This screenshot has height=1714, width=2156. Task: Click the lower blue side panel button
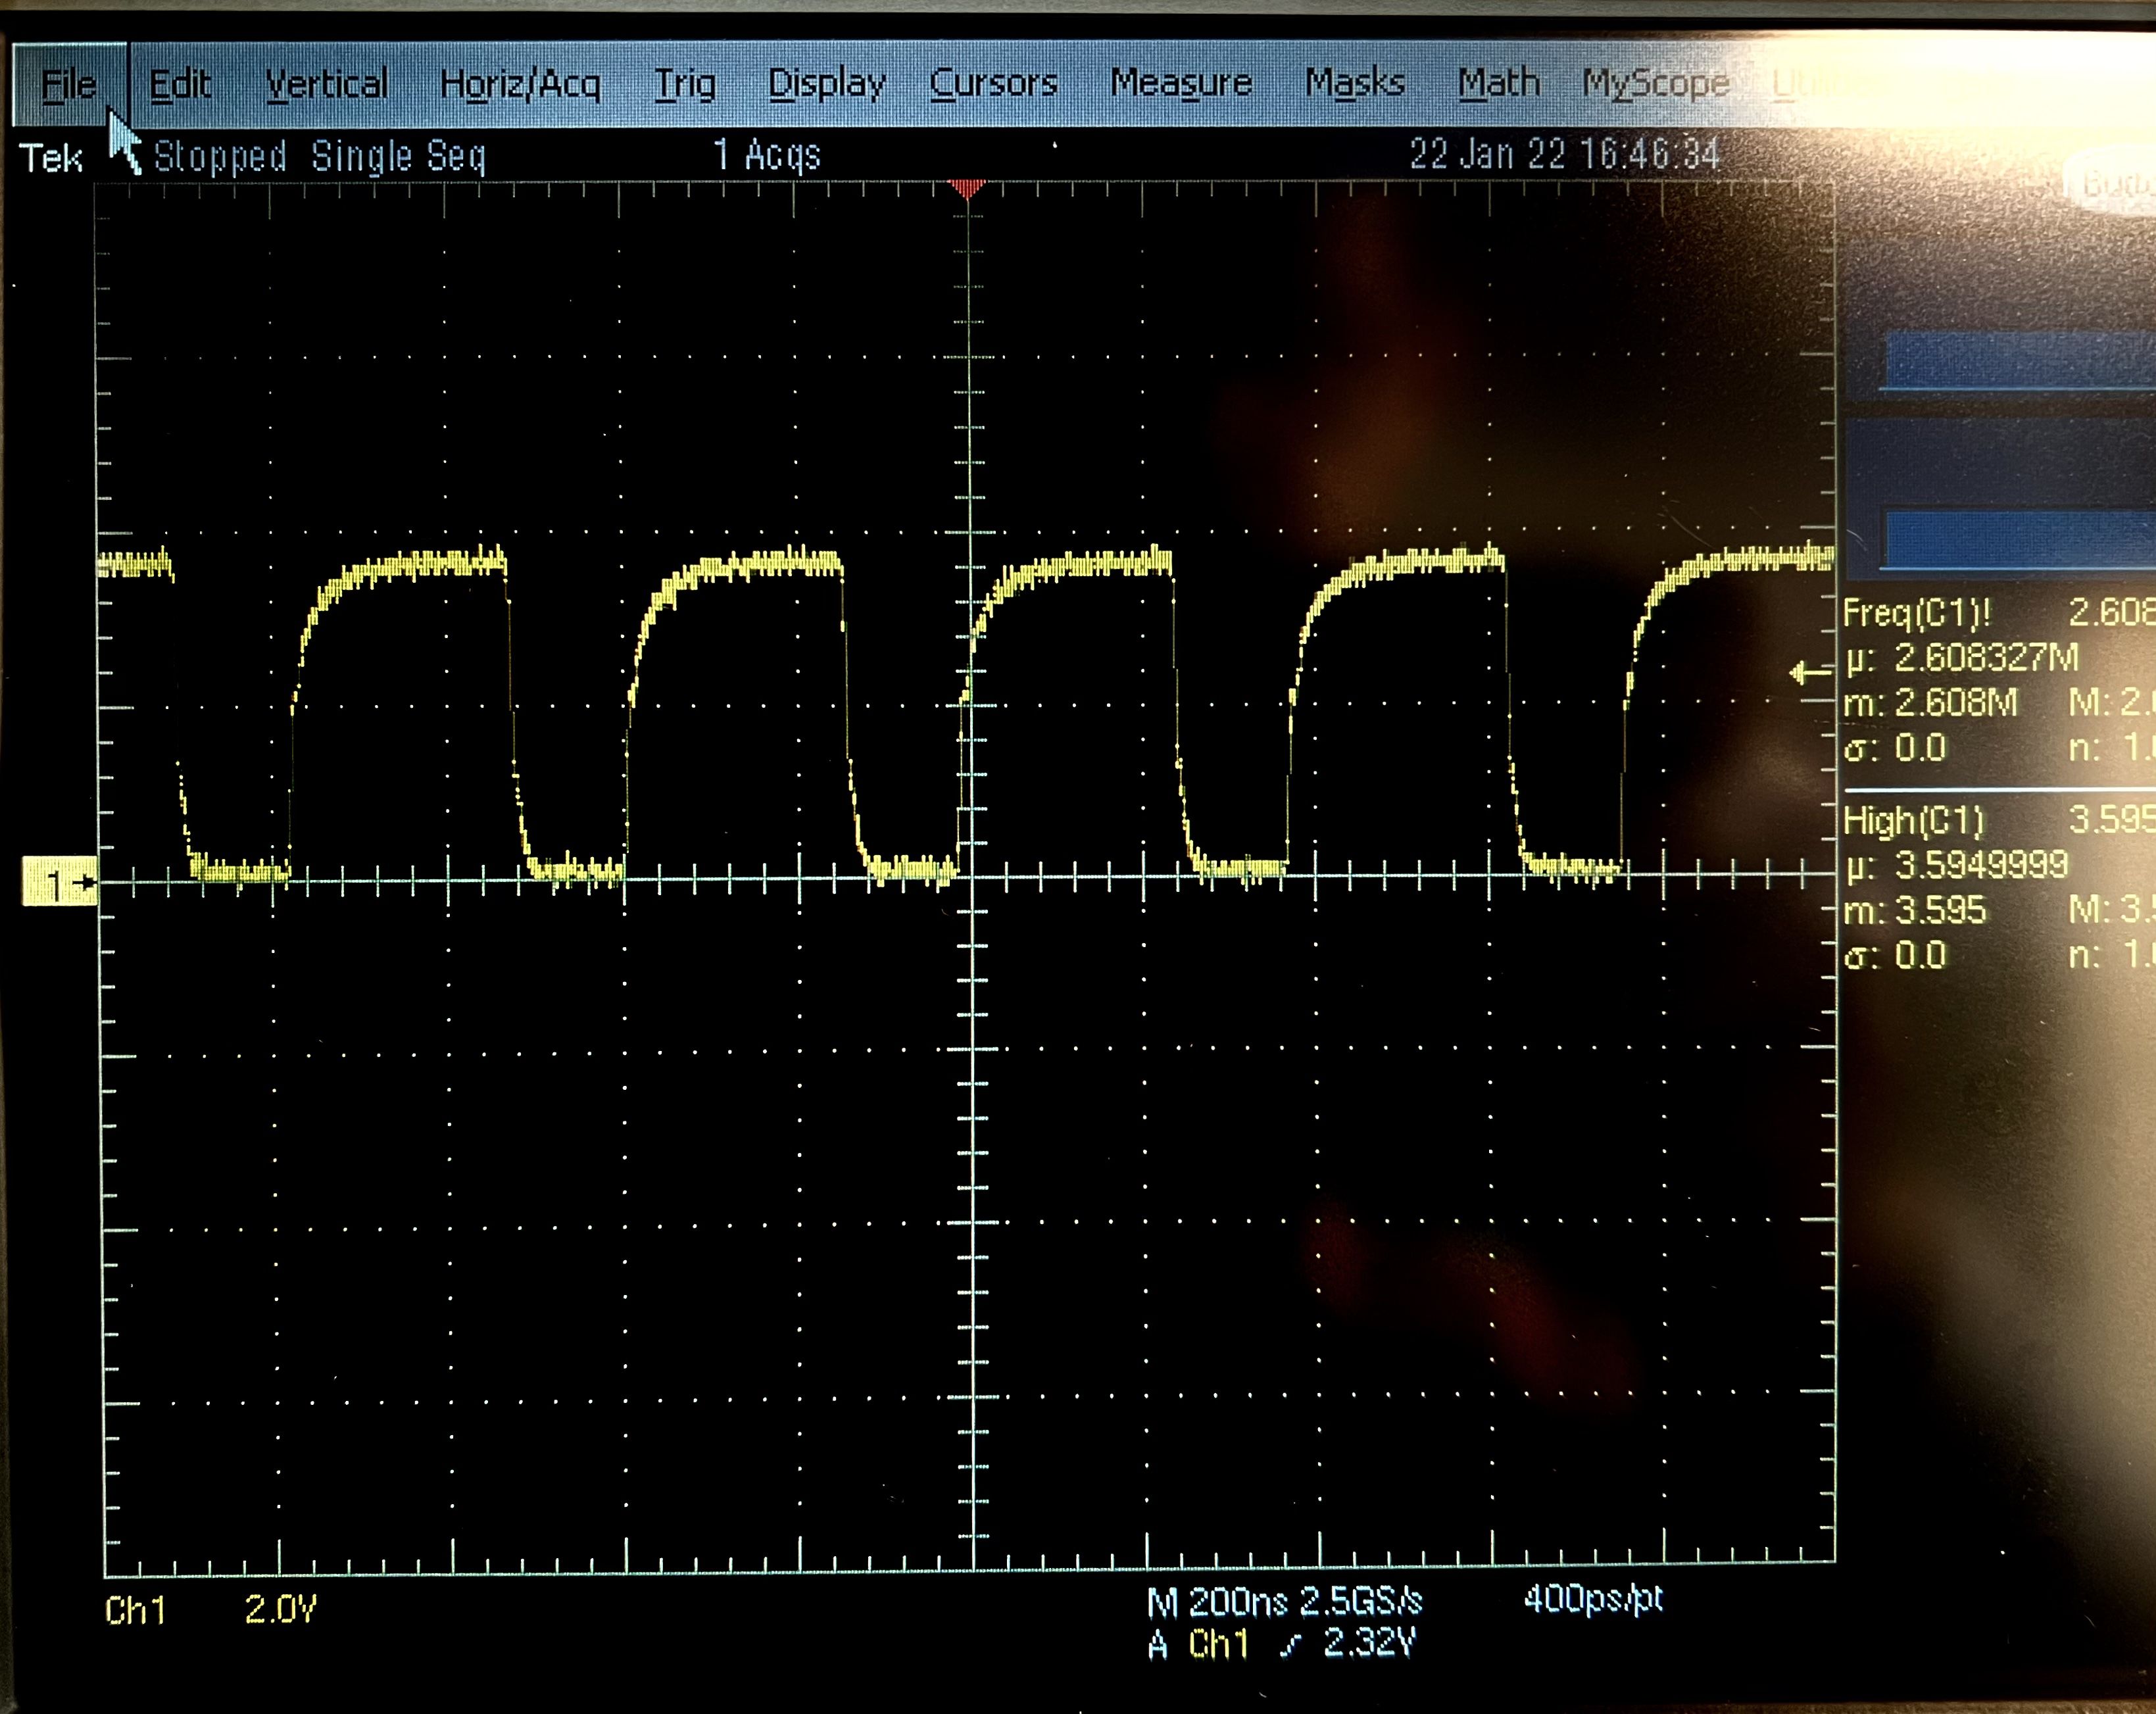[x=2018, y=539]
